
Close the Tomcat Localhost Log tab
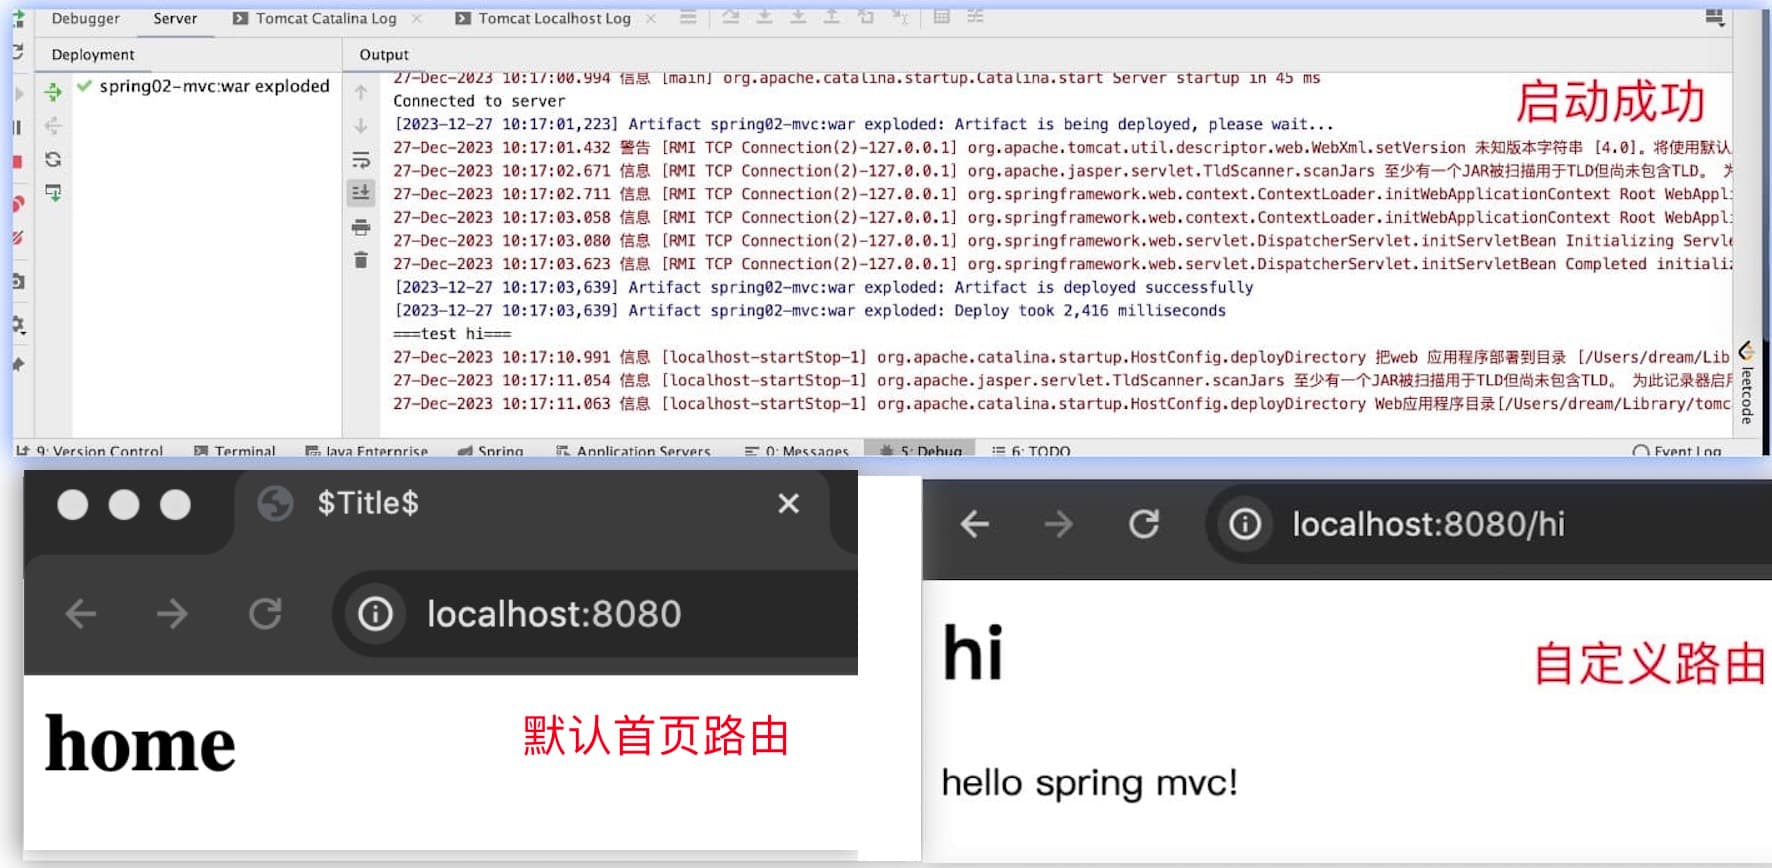pos(651,18)
